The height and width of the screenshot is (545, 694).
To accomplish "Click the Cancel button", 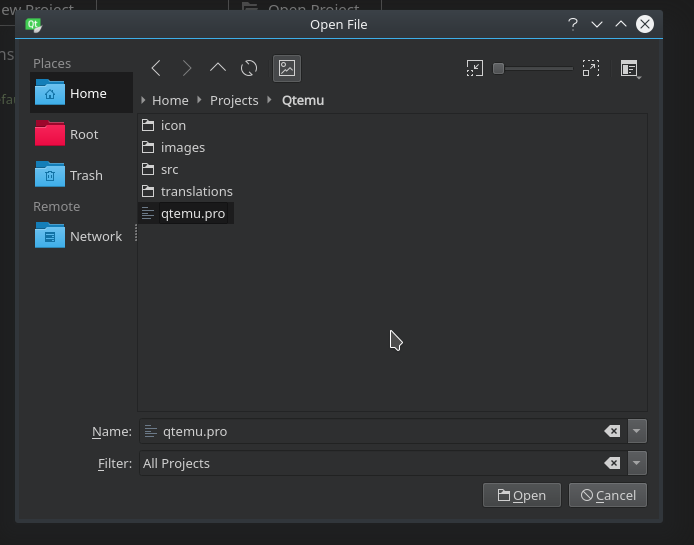I will pyautogui.click(x=608, y=495).
